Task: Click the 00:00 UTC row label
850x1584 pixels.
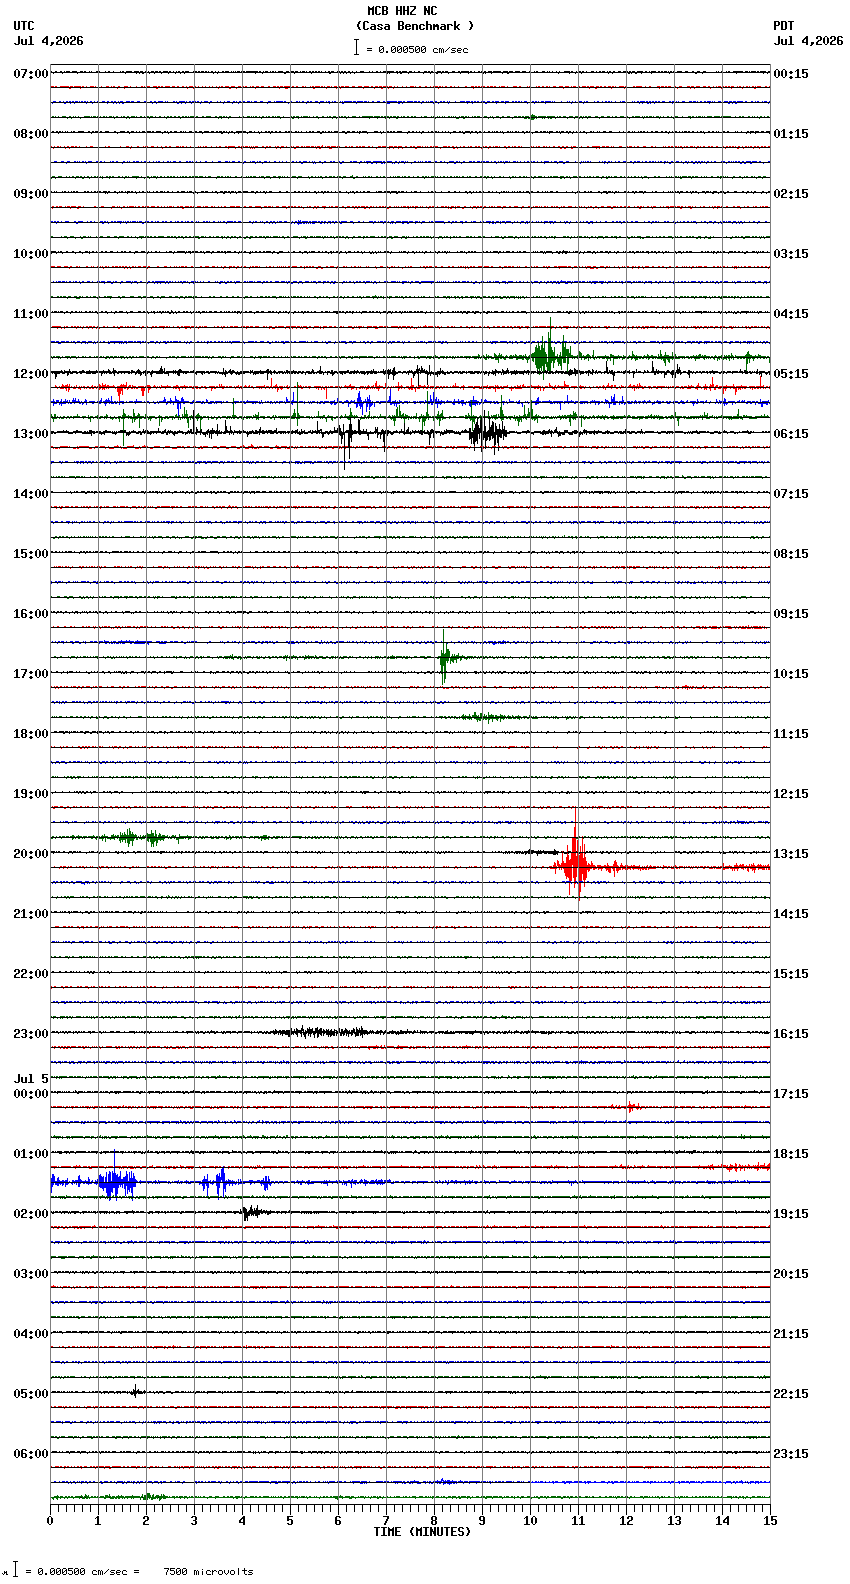Action: (31, 1094)
